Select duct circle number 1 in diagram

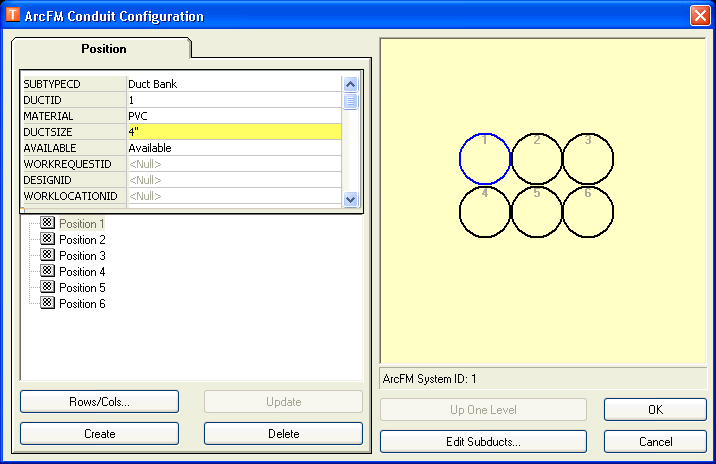tap(484, 159)
